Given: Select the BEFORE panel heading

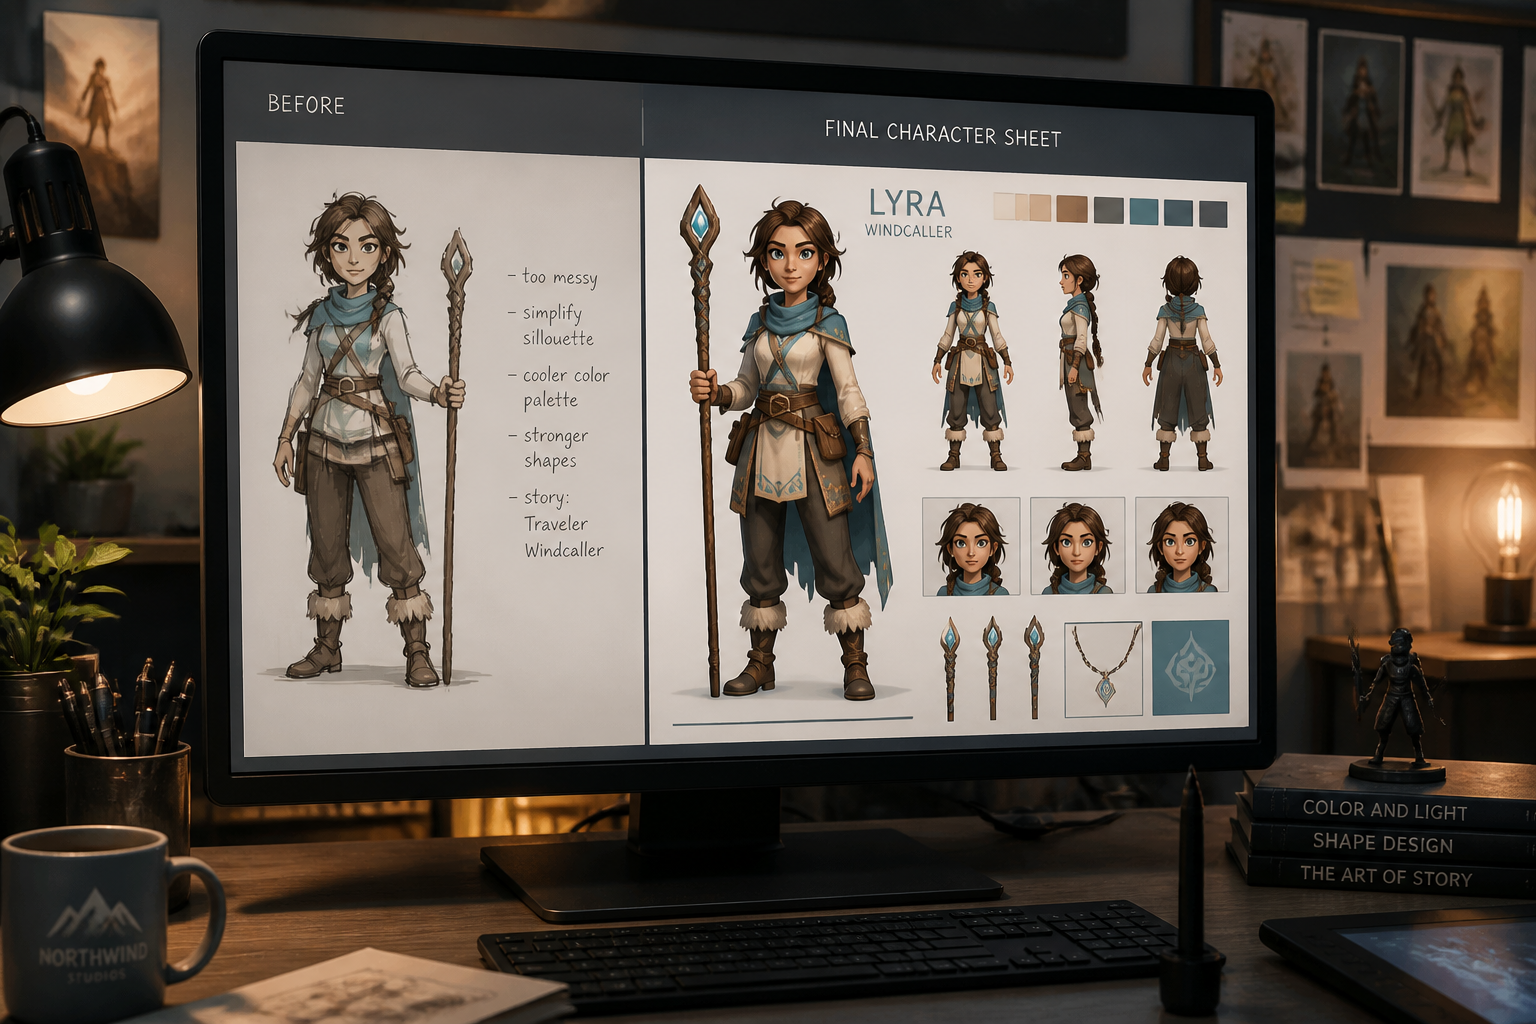Looking at the screenshot, I should coord(306,104).
